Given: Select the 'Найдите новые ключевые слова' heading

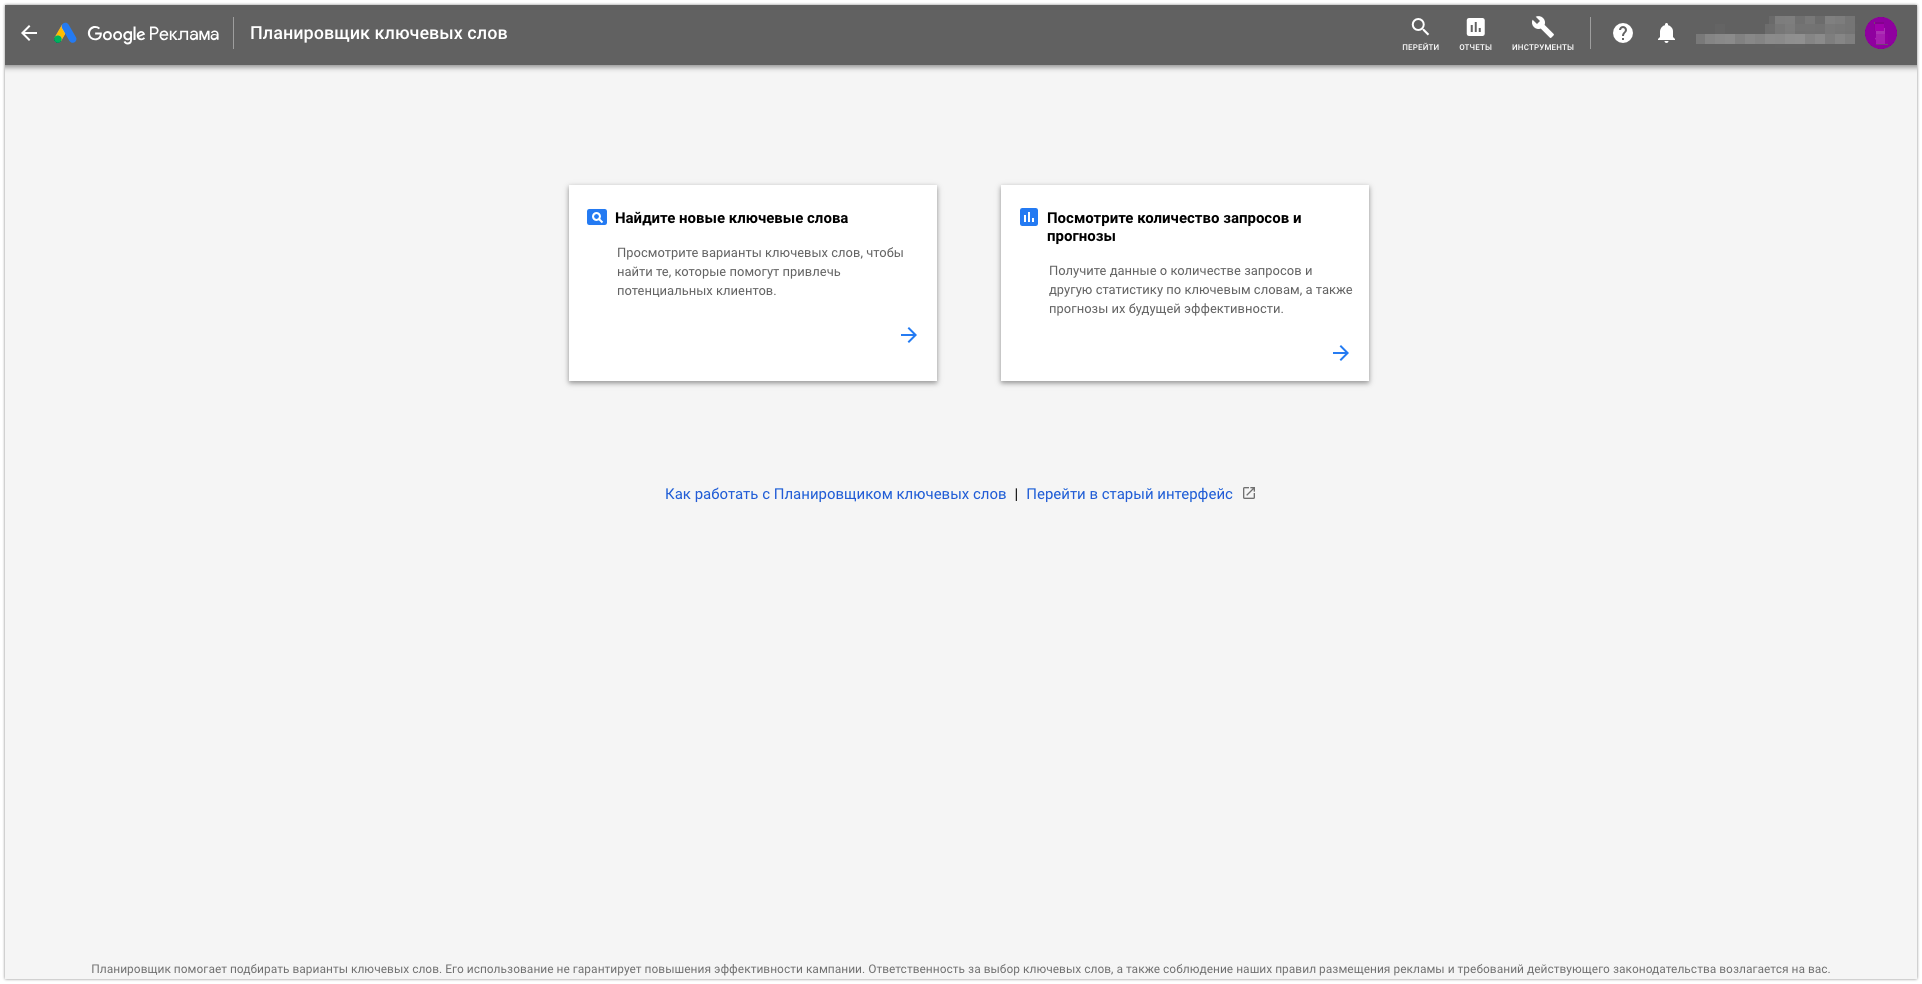Looking at the screenshot, I should pyautogui.click(x=731, y=218).
